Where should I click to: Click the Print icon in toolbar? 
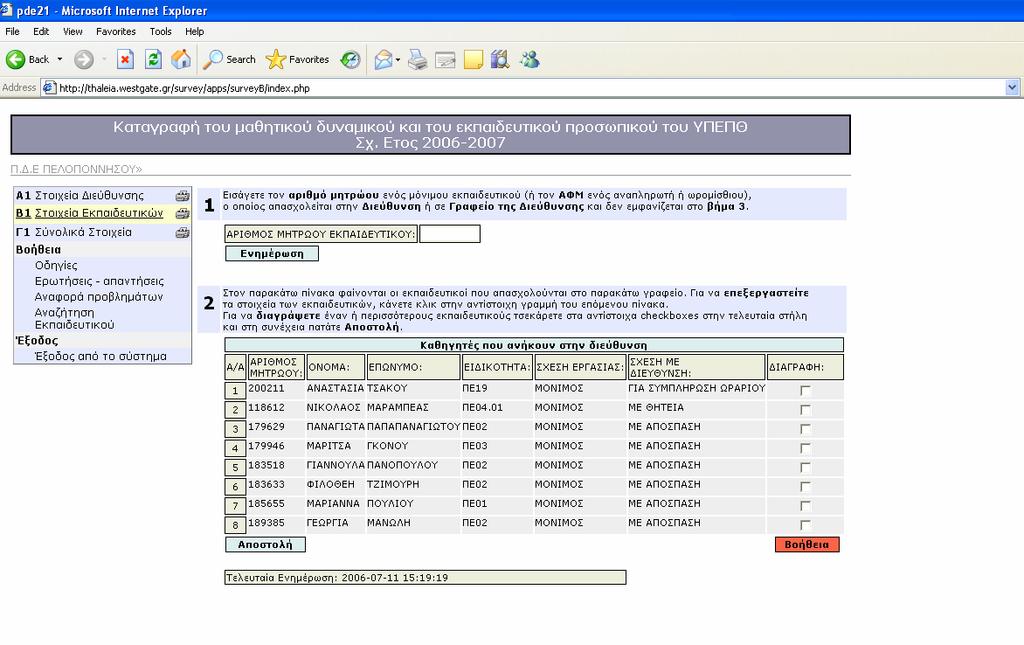click(x=417, y=59)
